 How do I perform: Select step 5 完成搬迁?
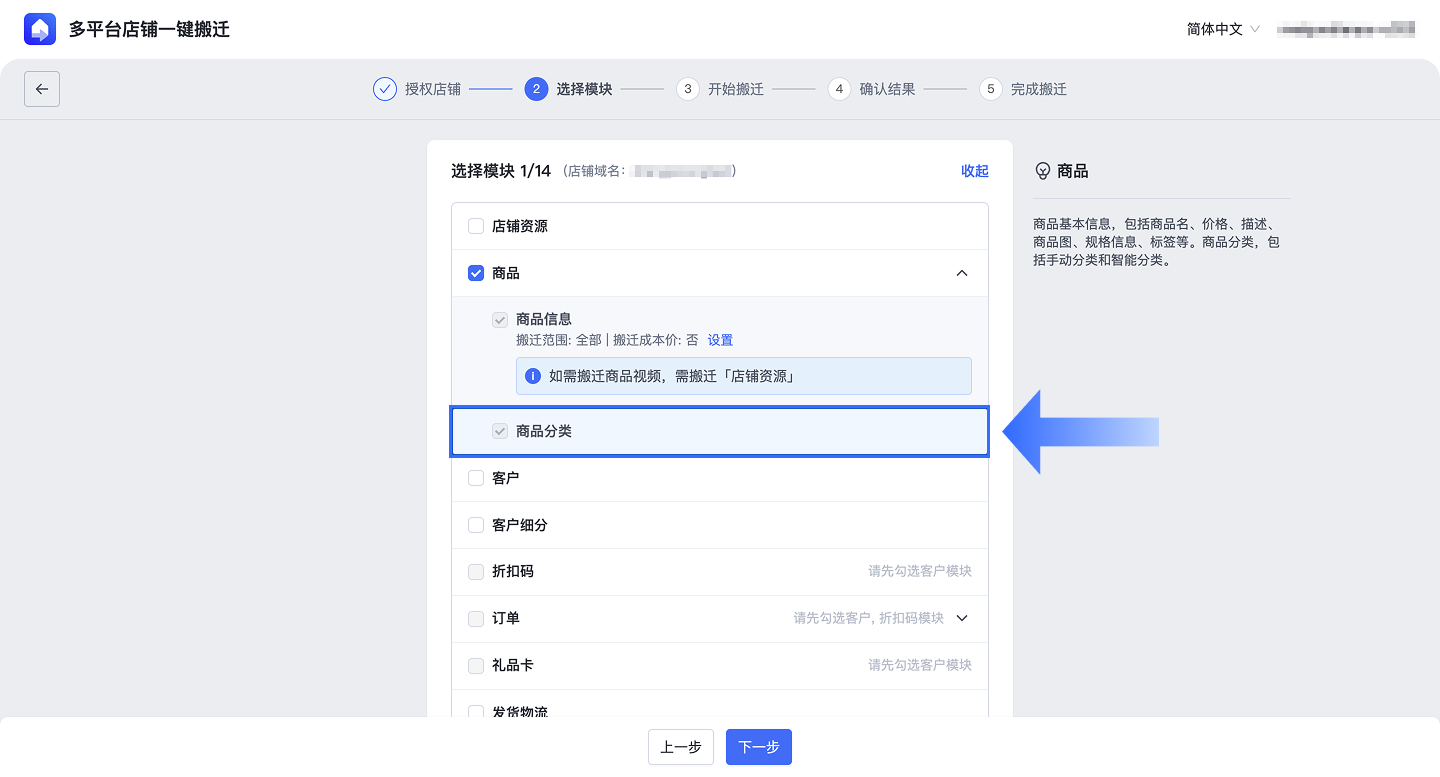(x=1023, y=89)
